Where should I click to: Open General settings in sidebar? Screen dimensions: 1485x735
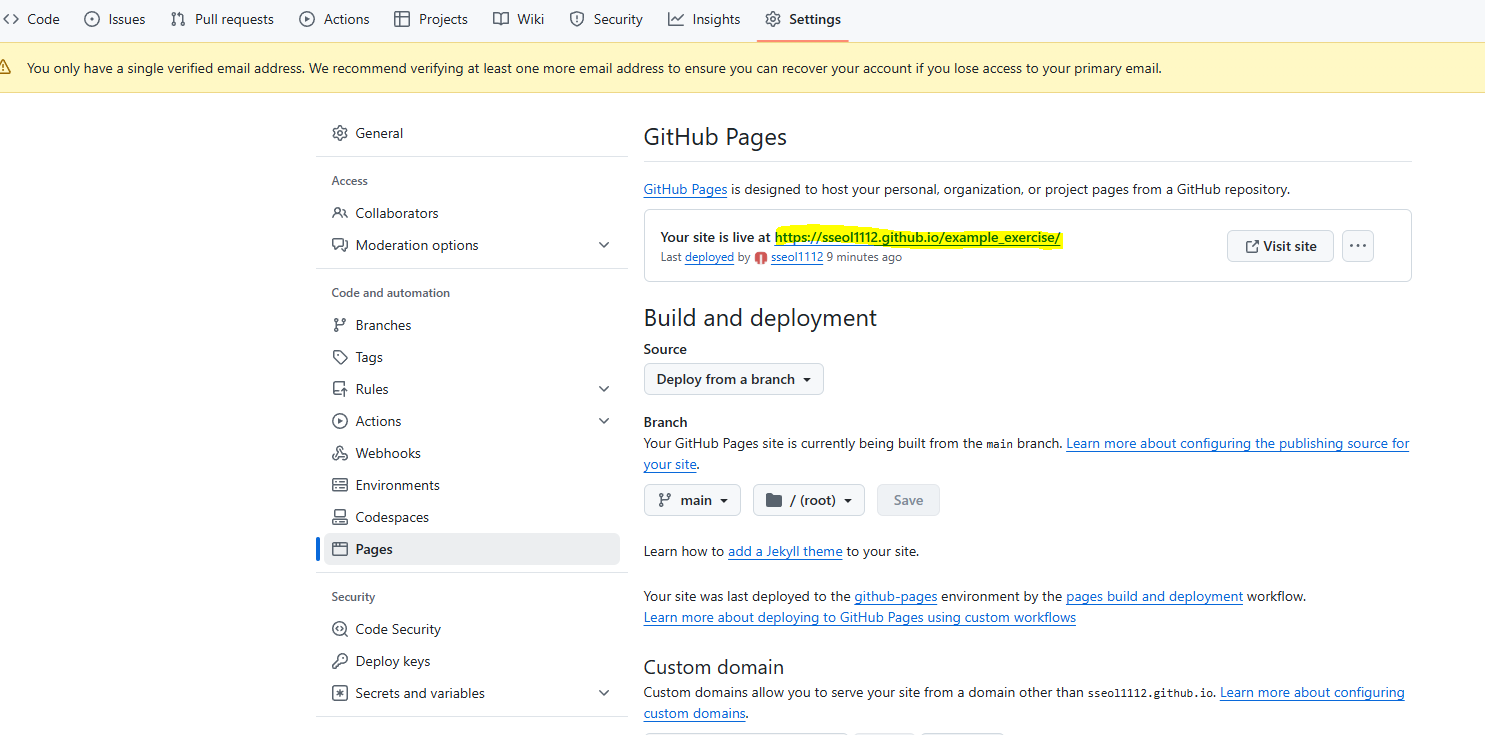tap(472, 133)
